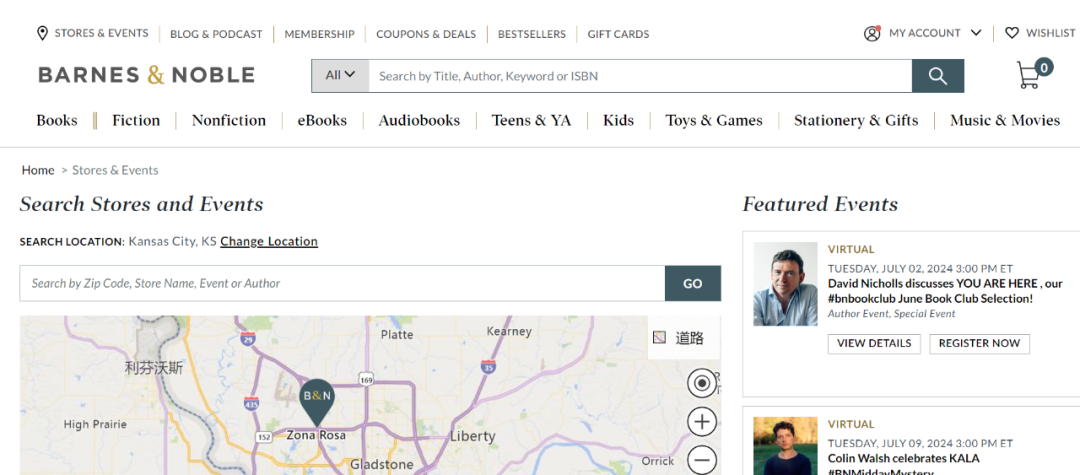Click View Details for David Nicholls event

coord(874,344)
